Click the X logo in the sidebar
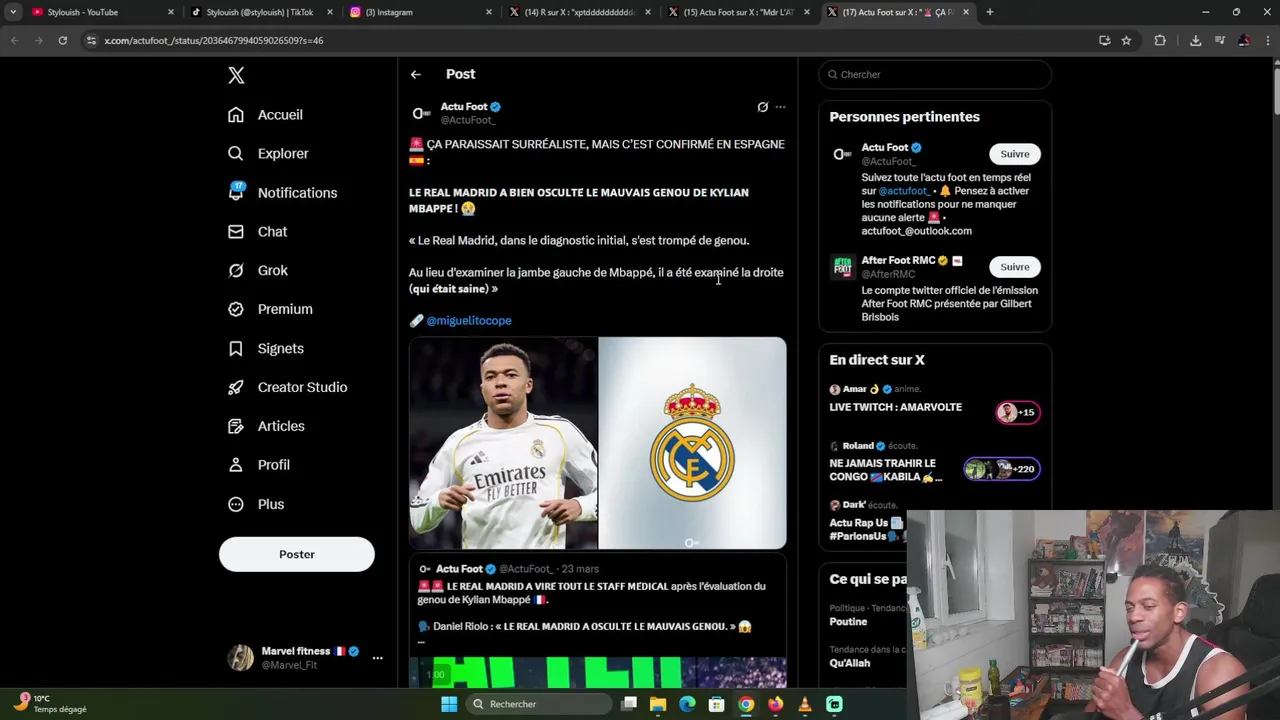 point(236,75)
